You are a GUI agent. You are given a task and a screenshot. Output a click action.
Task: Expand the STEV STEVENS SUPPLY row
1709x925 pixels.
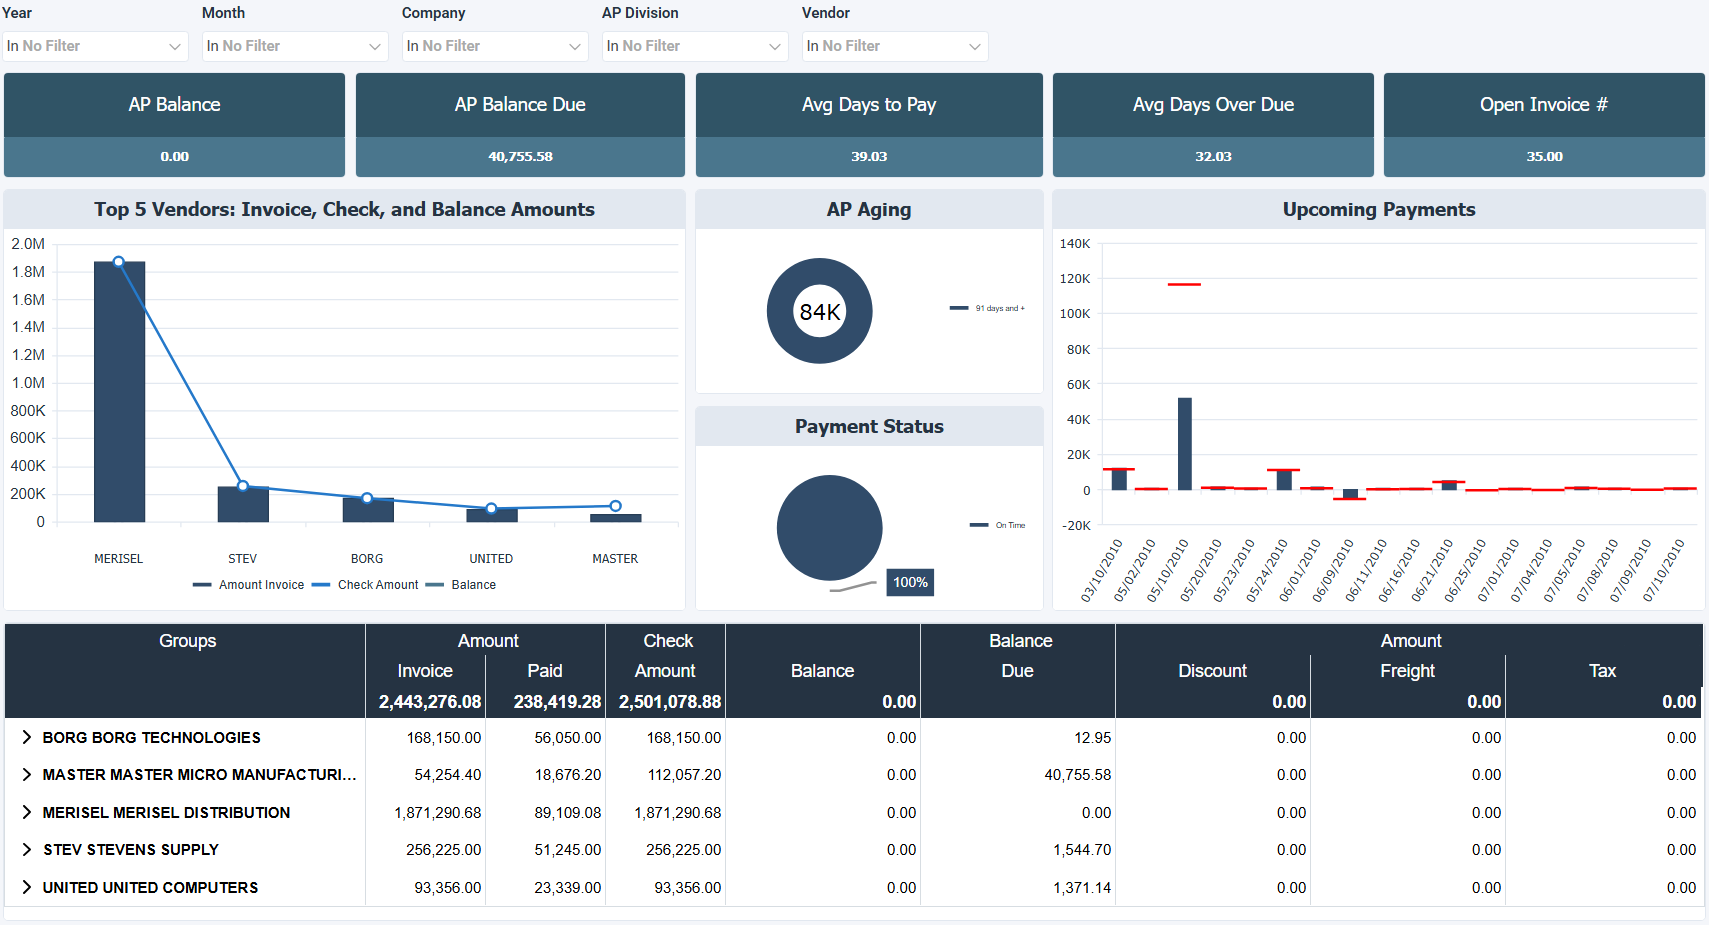[27, 850]
